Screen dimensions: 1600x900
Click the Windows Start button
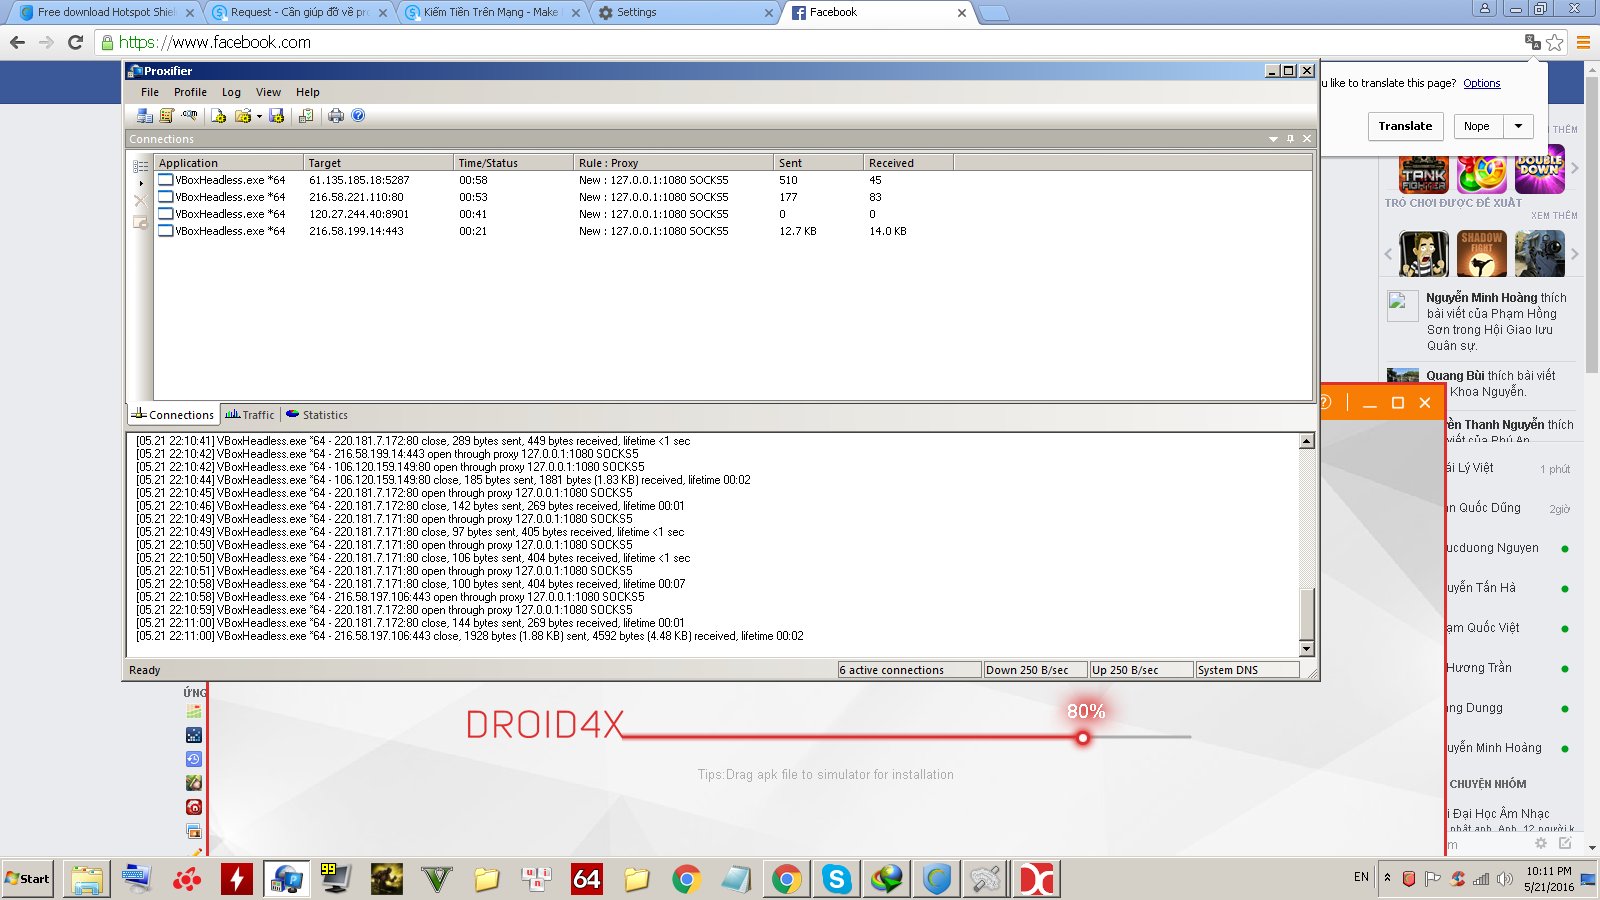pos(28,879)
